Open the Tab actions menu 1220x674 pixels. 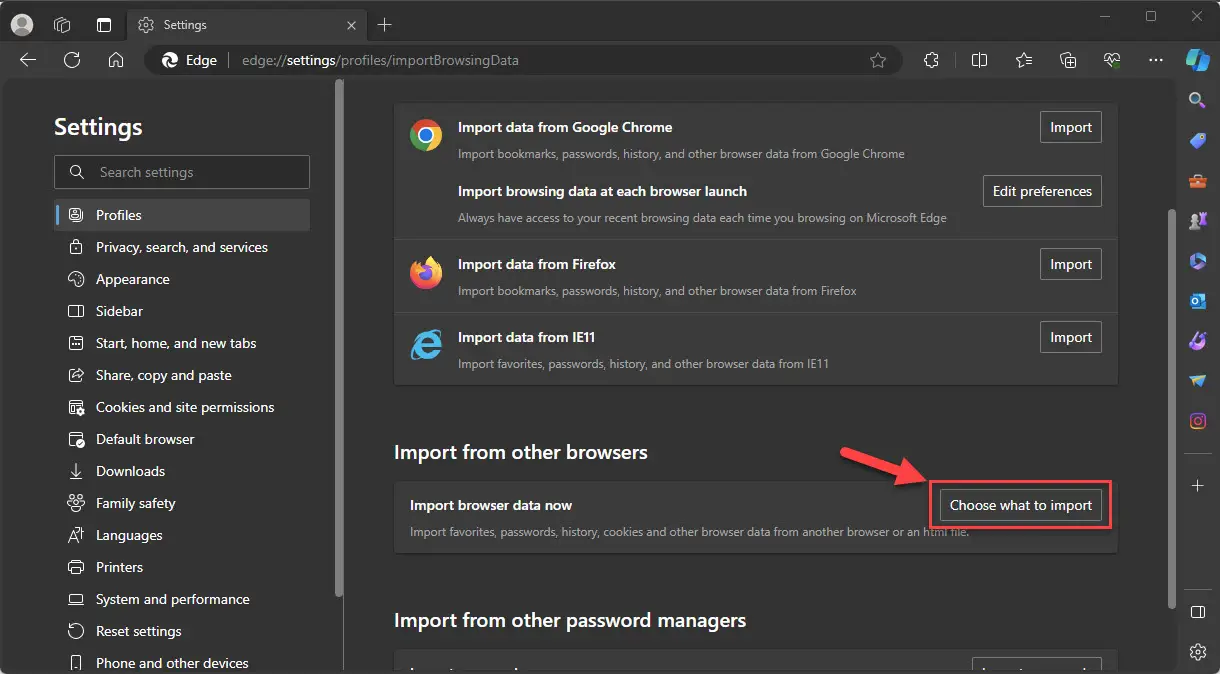pos(104,25)
